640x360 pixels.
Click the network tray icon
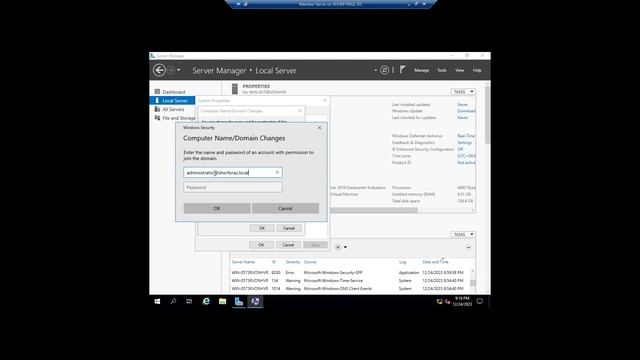440,302
